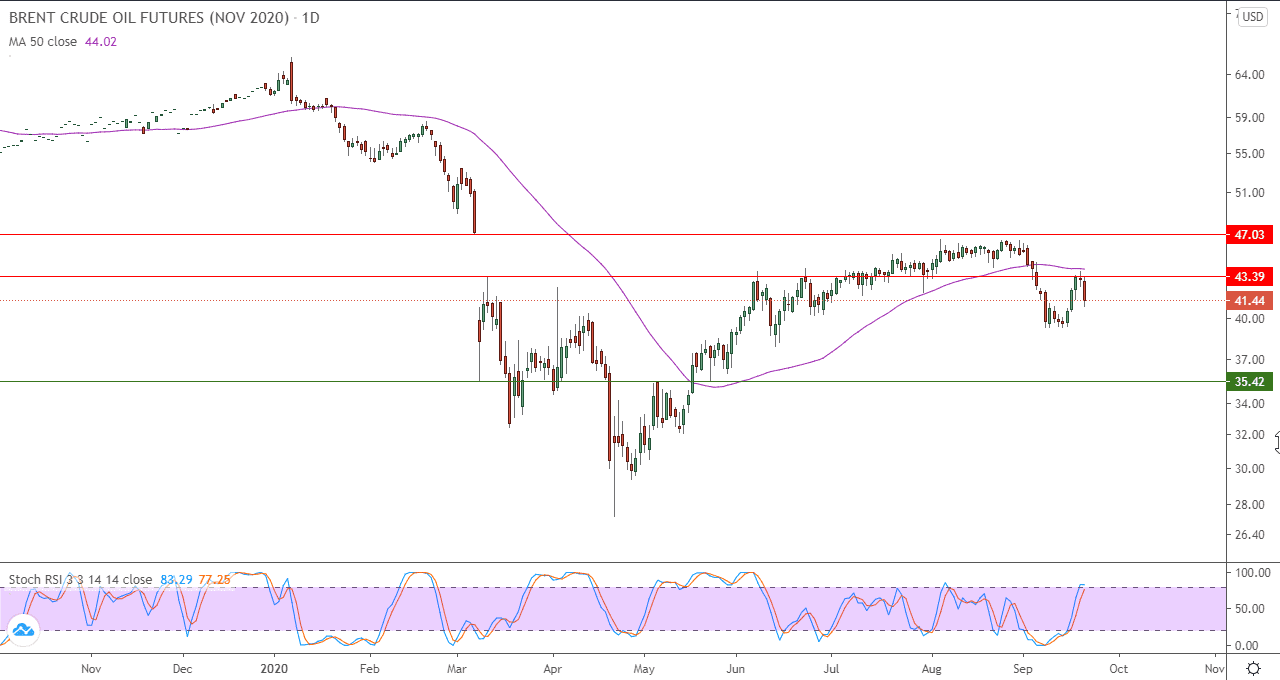Click the 30.00 price axis value
The width and height of the screenshot is (1280, 680).
[1250, 468]
